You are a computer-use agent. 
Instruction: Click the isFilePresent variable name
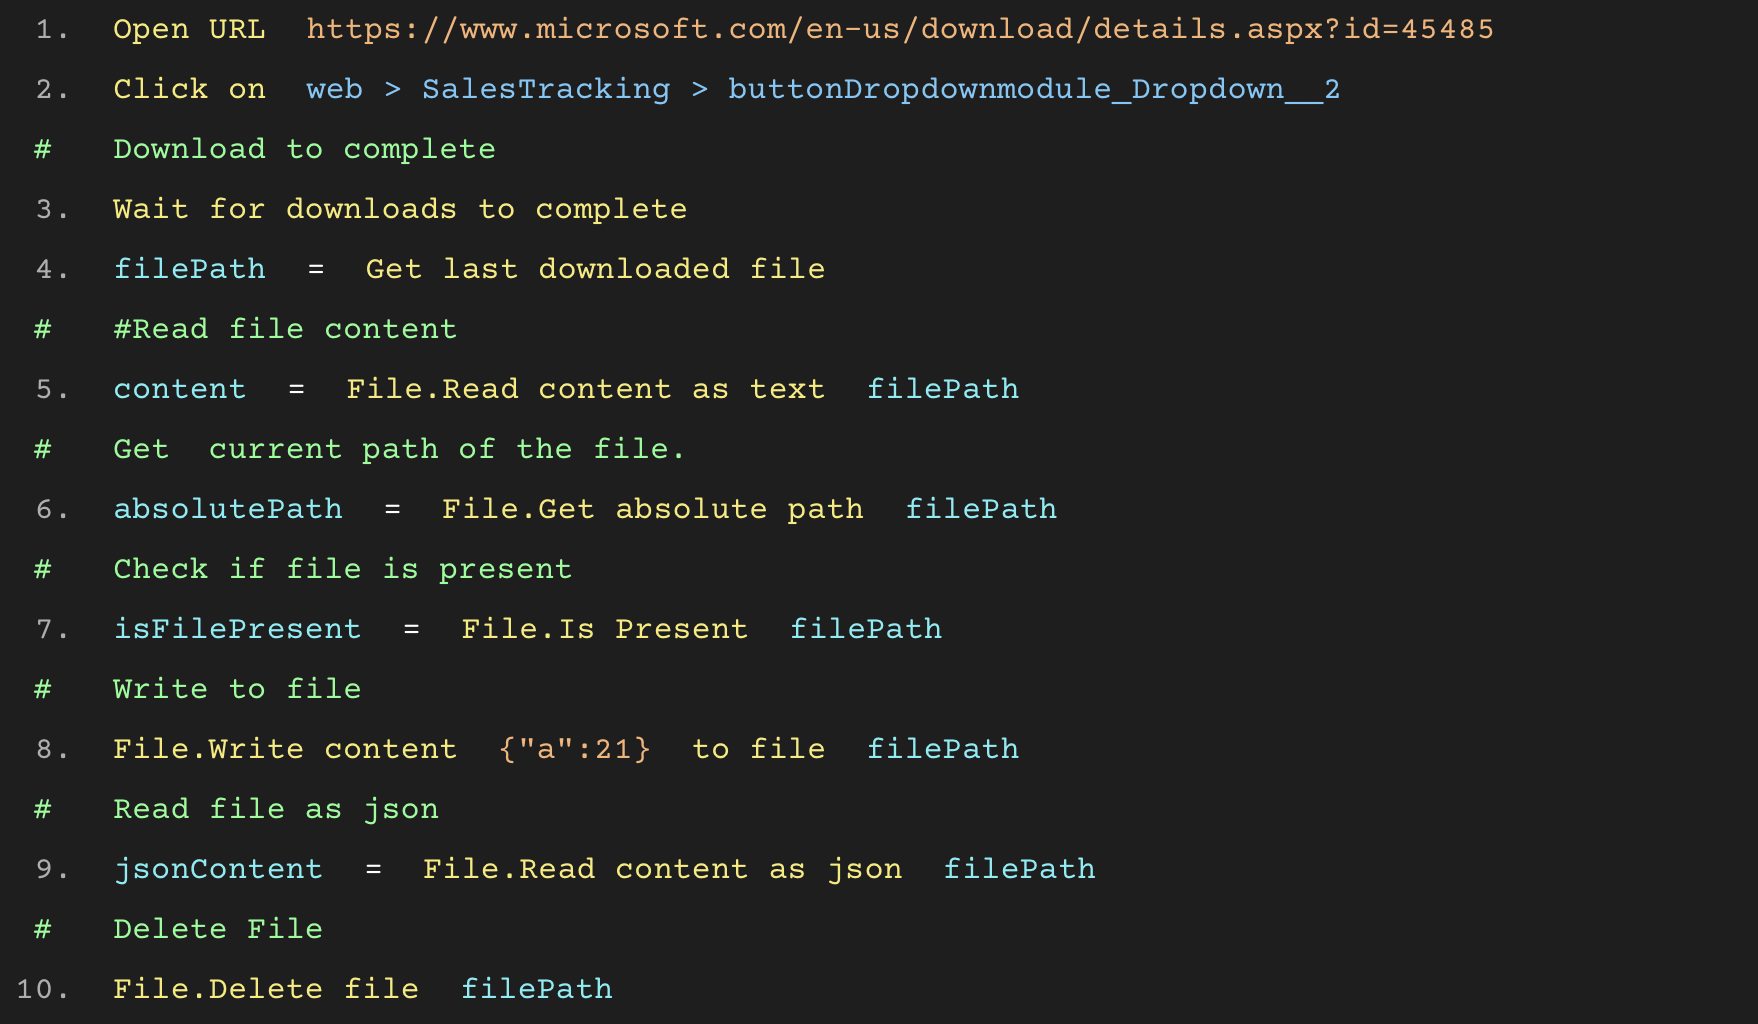click(x=237, y=629)
